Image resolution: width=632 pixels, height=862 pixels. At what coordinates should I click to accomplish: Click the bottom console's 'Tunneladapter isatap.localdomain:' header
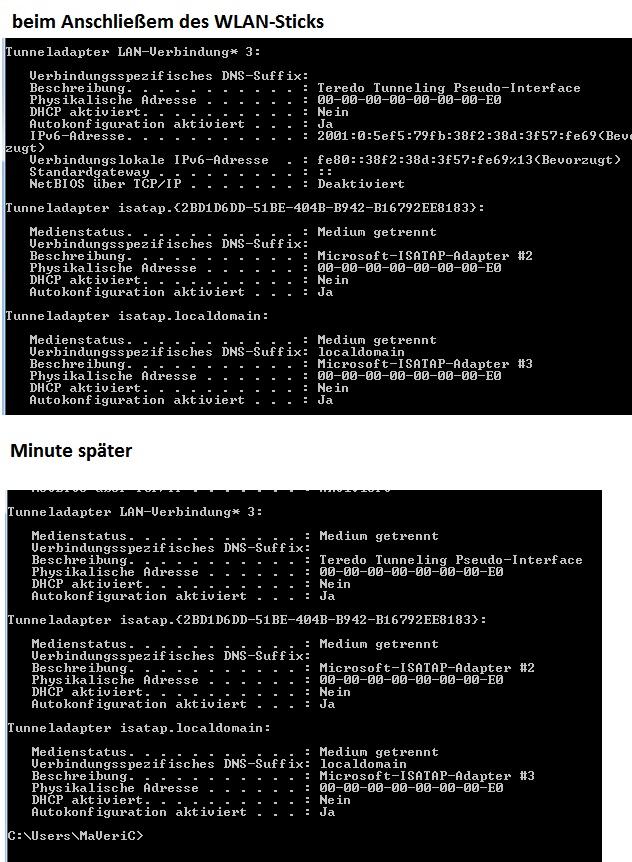[x=139, y=728]
